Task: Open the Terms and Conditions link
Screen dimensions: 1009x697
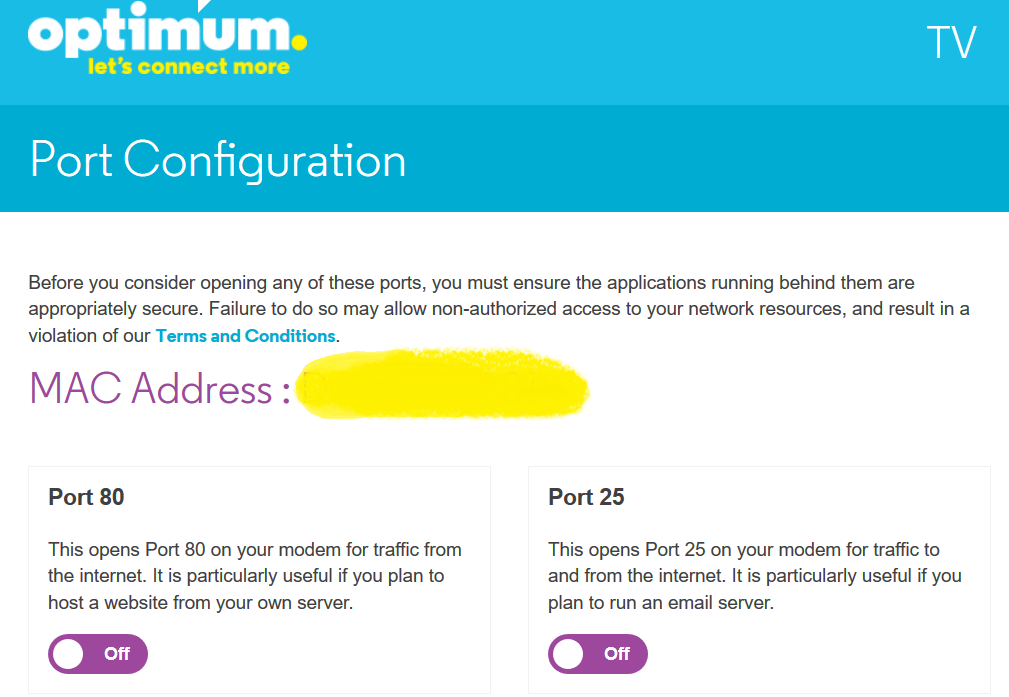Action: (245, 335)
